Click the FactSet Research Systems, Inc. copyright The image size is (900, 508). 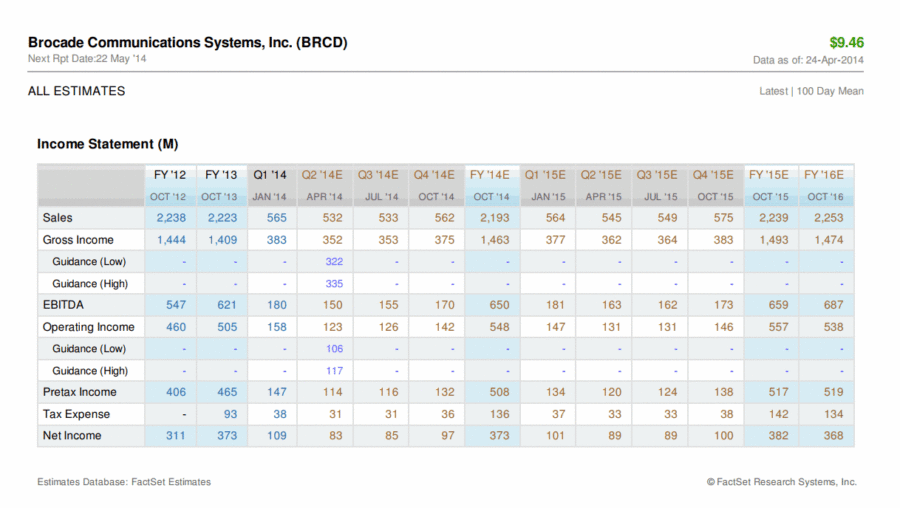(782, 482)
